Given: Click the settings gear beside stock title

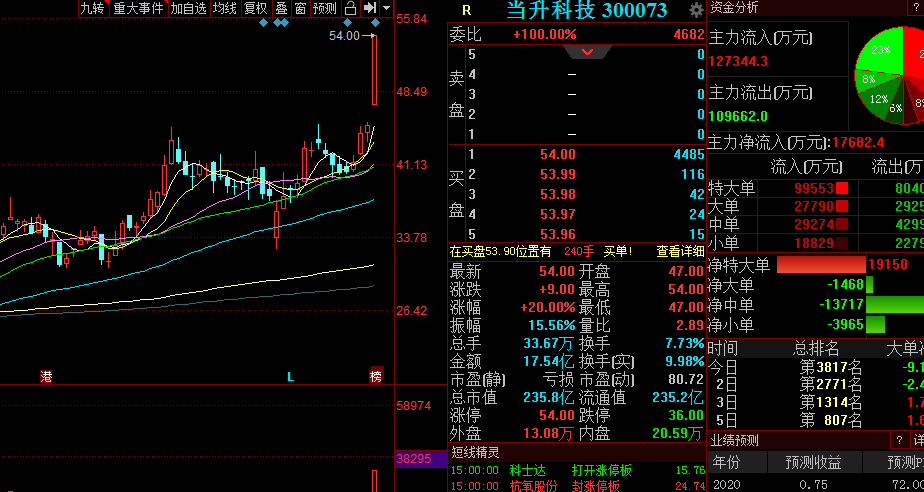Looking at the screenshot, I should [696, 10].
